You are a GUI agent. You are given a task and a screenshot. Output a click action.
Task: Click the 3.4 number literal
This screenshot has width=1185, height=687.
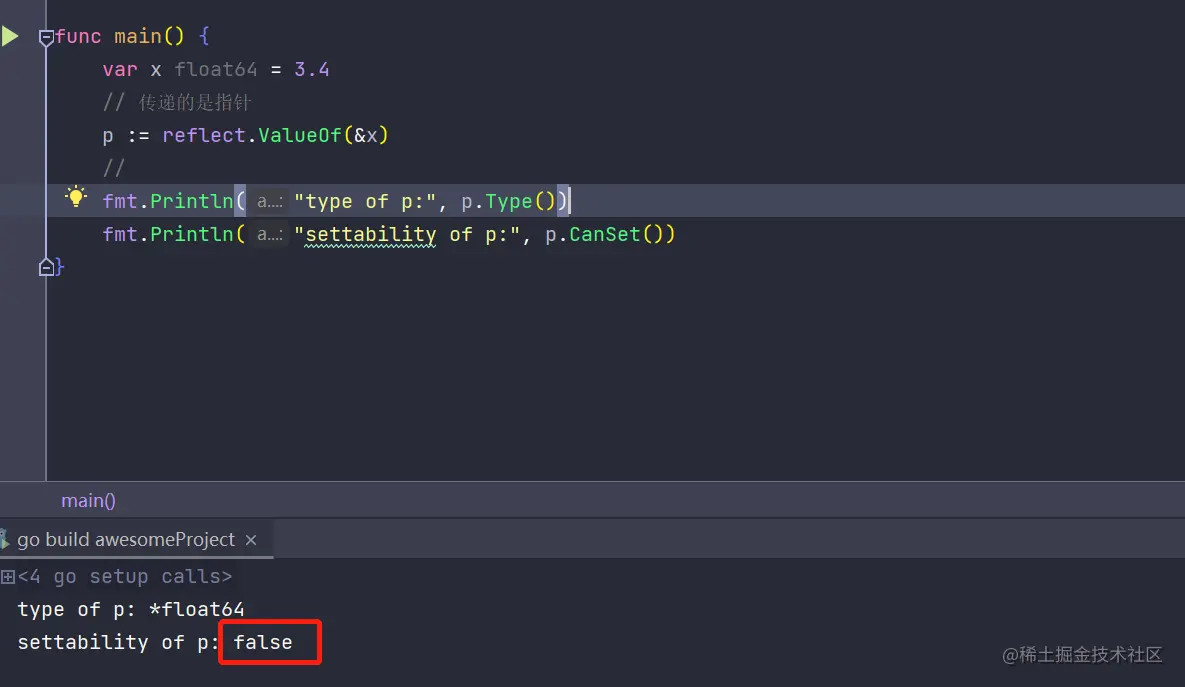[311, 70]
